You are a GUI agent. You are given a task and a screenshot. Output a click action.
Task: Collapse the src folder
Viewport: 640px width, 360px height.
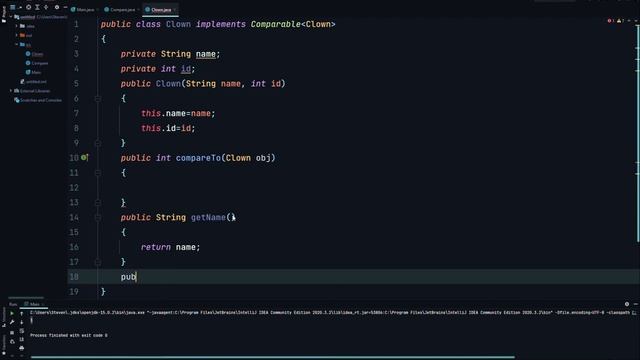tap(17, 44)
